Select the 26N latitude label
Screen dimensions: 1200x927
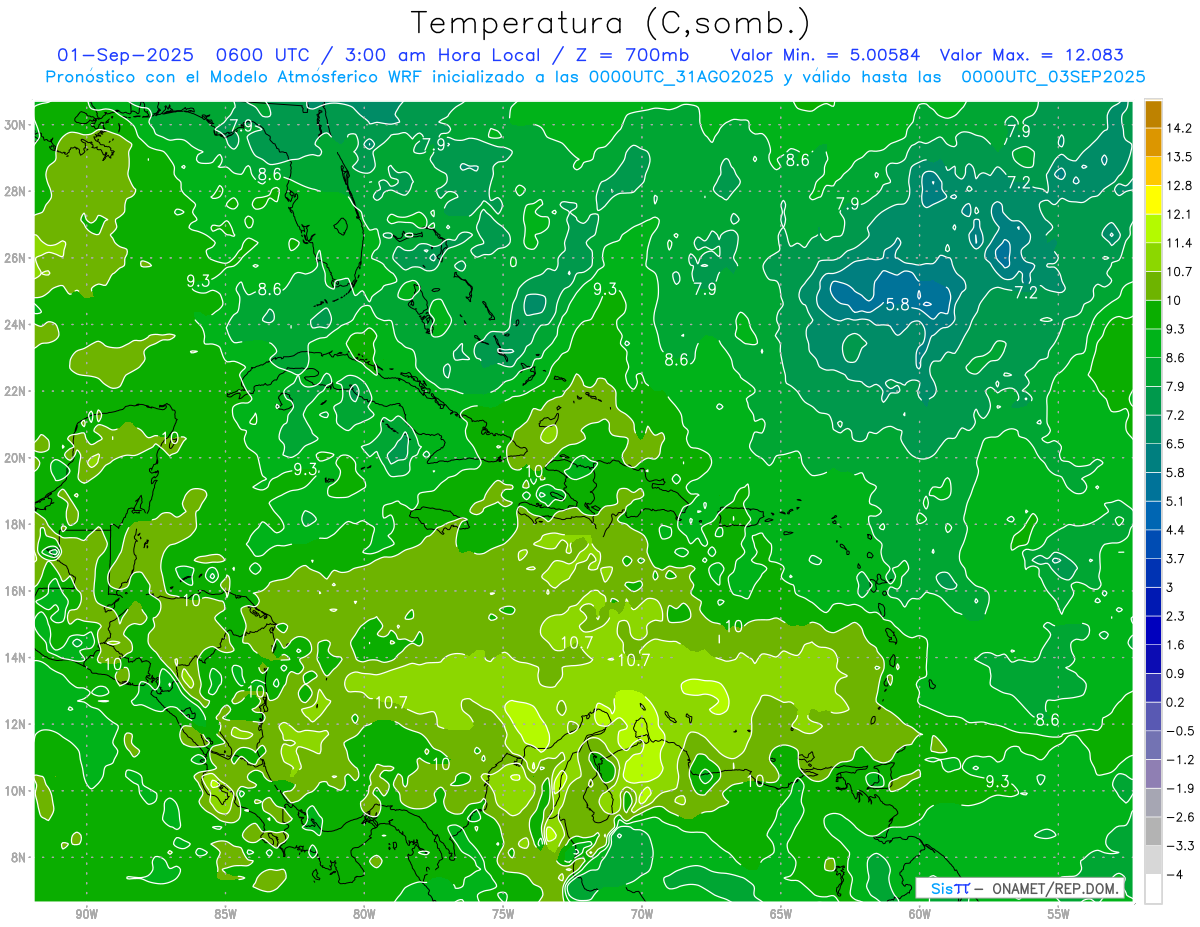click(16, 258)
